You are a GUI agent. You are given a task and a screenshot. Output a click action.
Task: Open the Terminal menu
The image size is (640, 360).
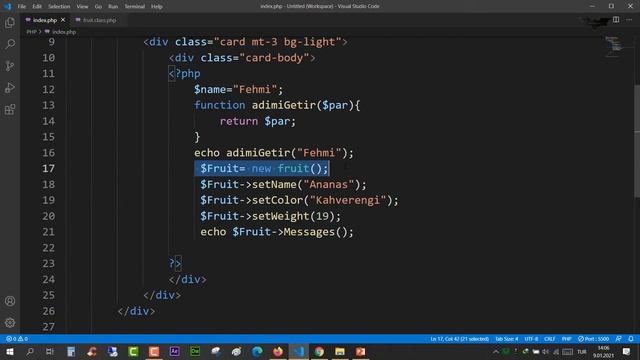point(135,7)
